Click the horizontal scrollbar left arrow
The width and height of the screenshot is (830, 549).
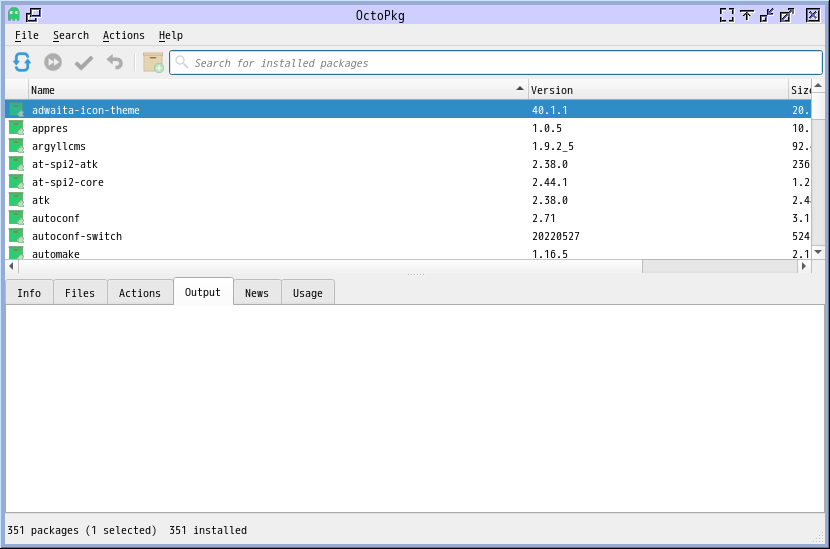[12, 266]
